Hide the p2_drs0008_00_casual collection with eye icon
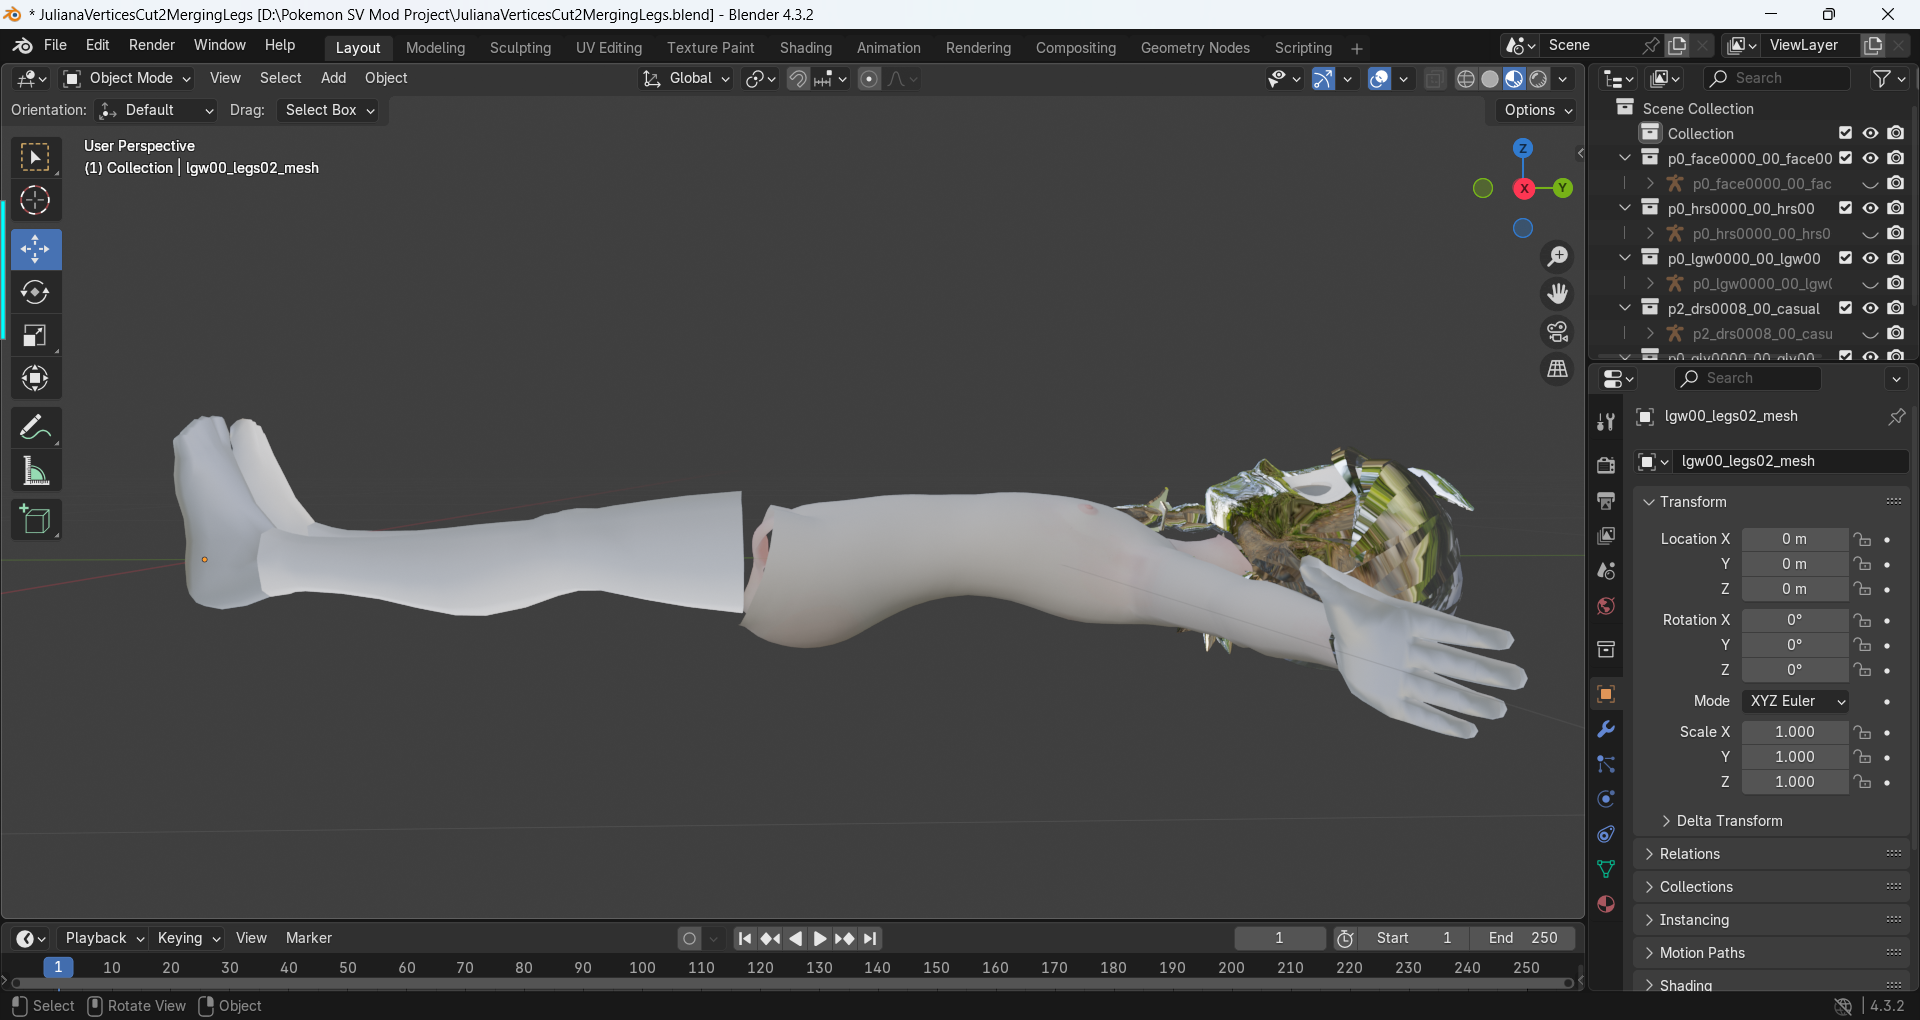This screenshot has width=1920, height=1020. [1870, 308]
